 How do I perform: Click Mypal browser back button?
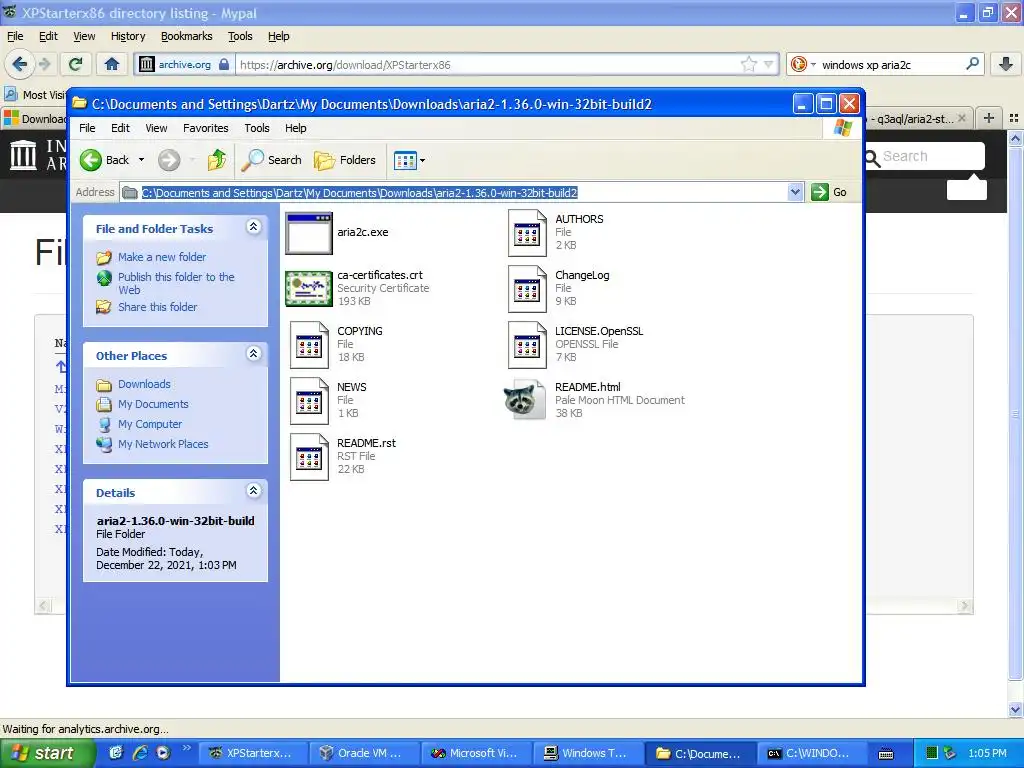pos(20,64)
